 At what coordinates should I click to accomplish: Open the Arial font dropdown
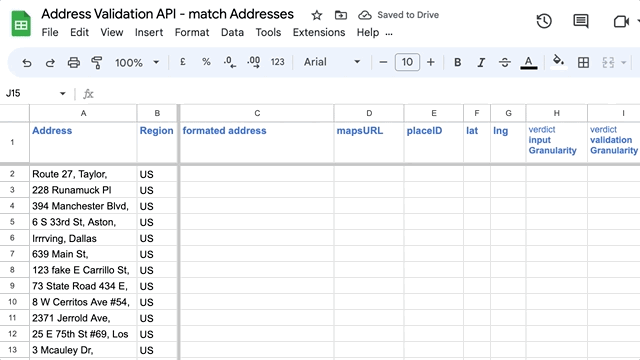coord(332,62)
